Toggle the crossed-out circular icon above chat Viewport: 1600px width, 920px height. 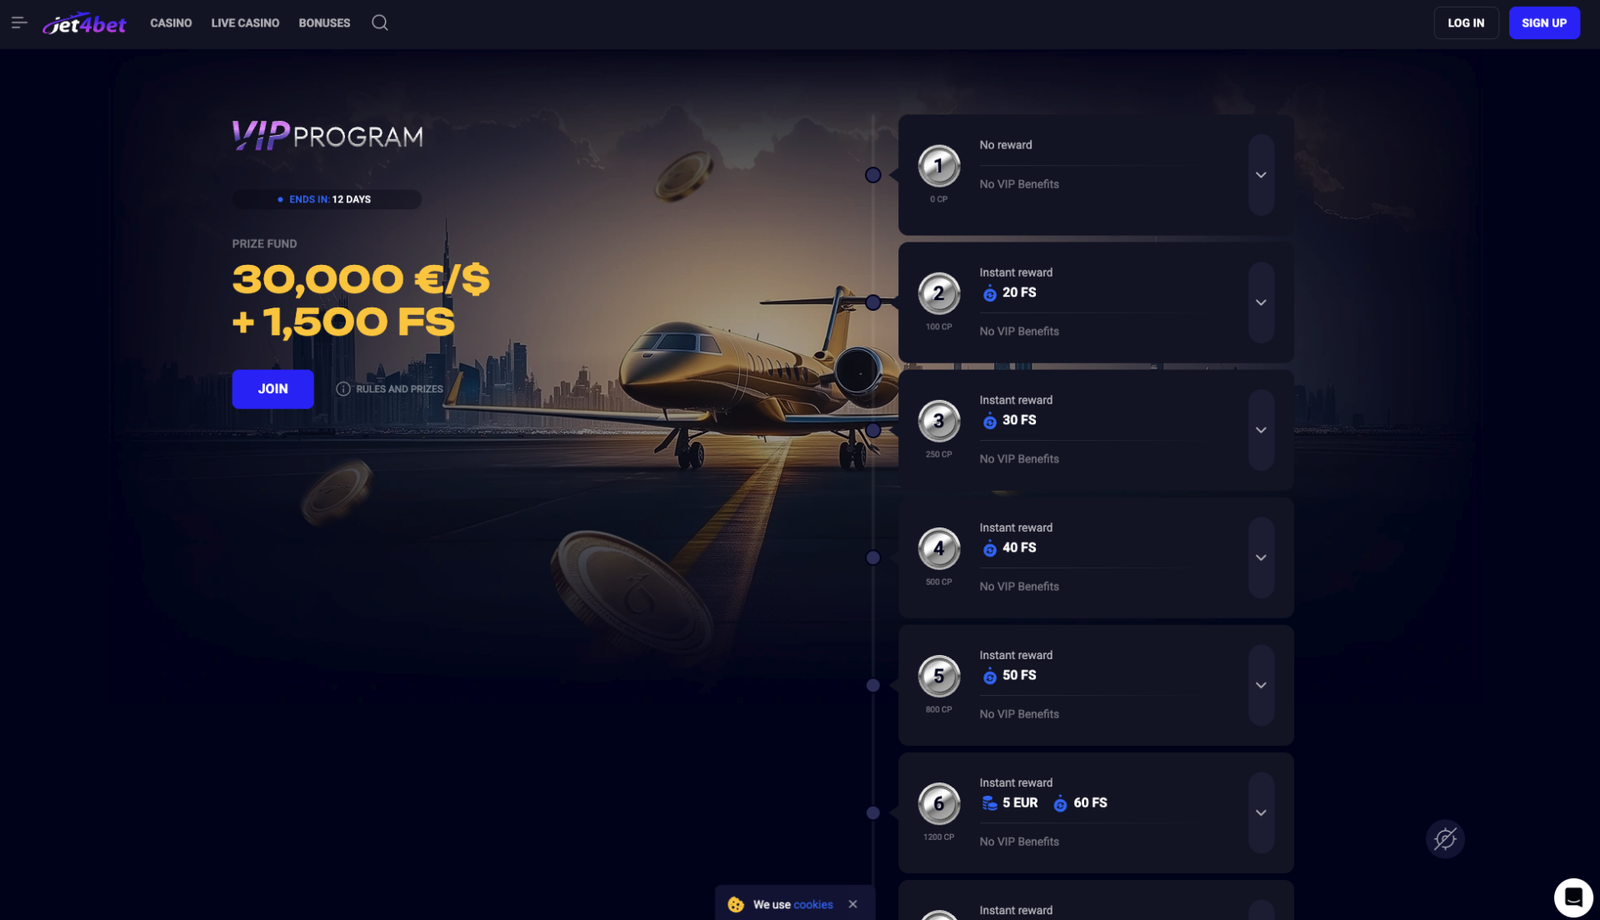[x=1445, y=839]
